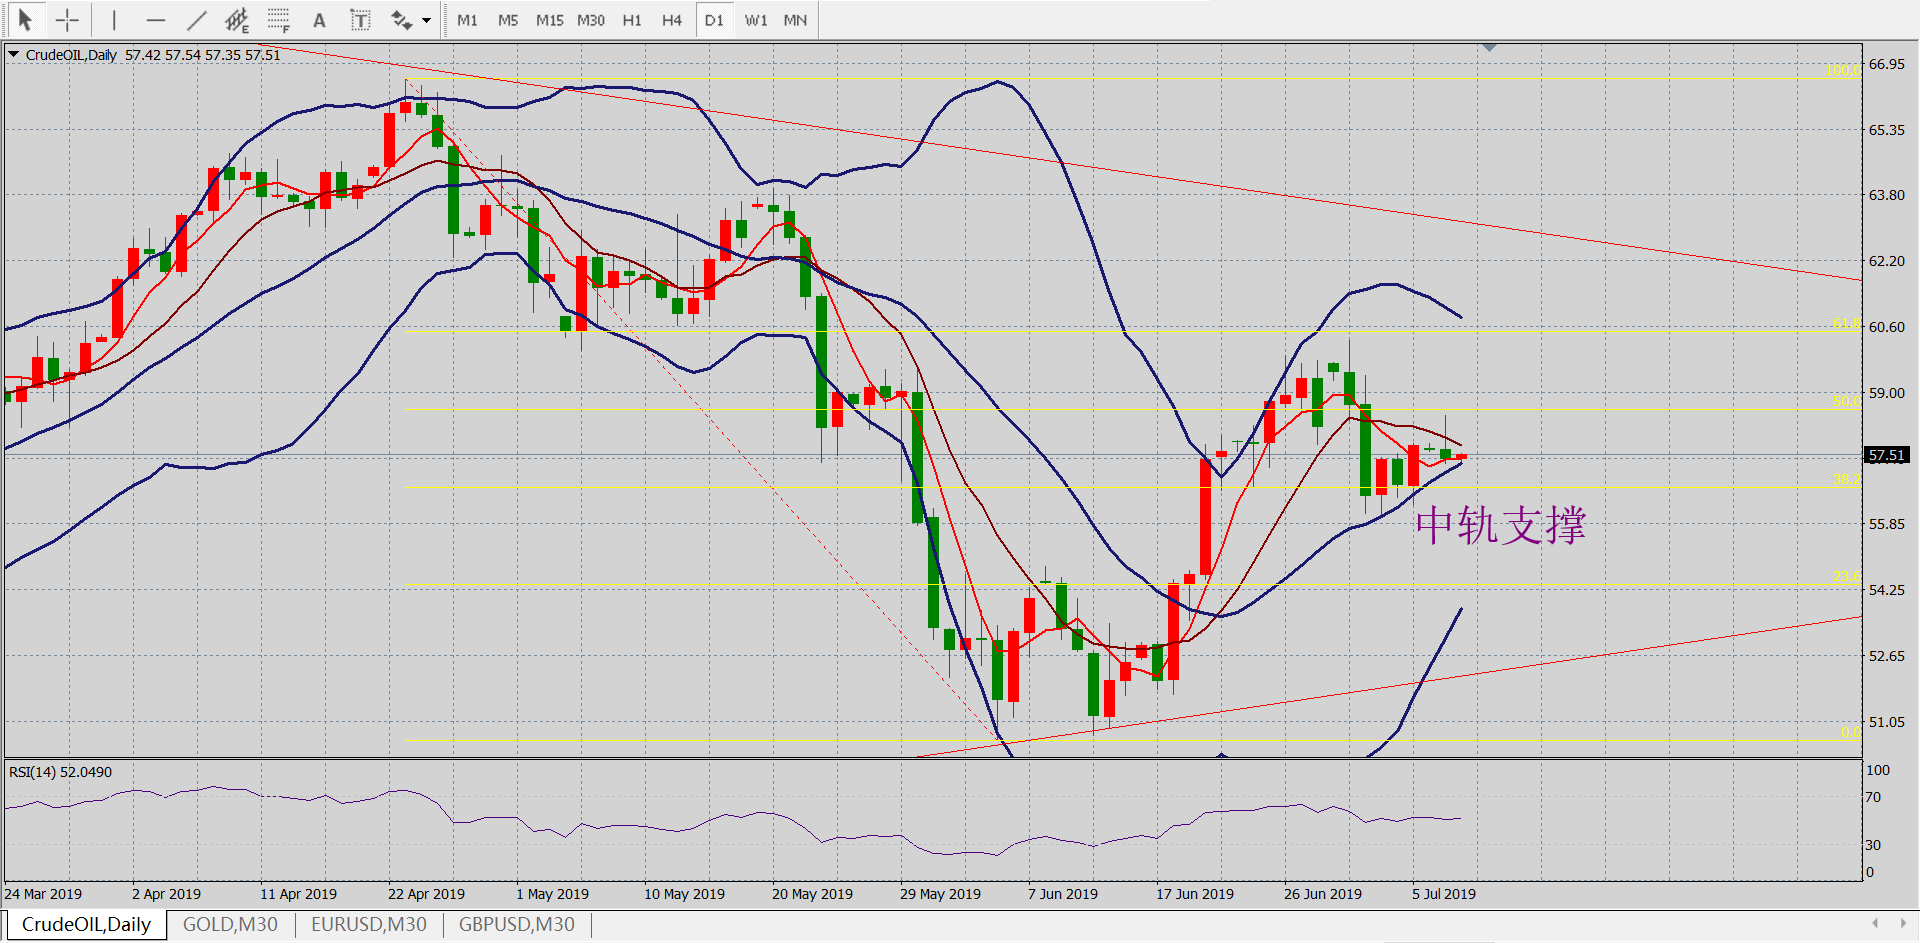The height and width of the screenshot is (943, 1920).
Task: Select the Fibonacci retracement tool
Action: [x=278, y=20]
